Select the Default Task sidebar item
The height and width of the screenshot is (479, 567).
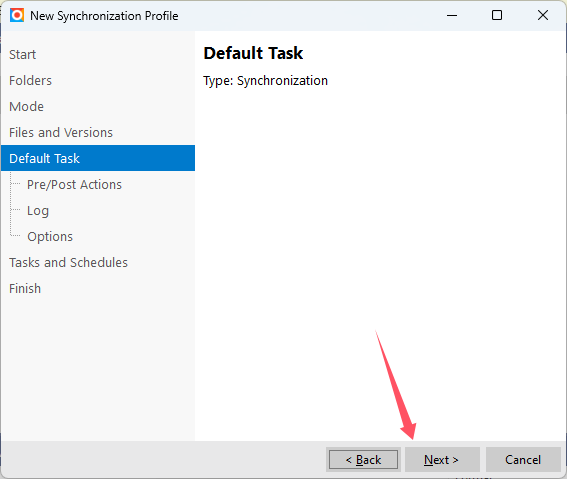coord(98,158)
